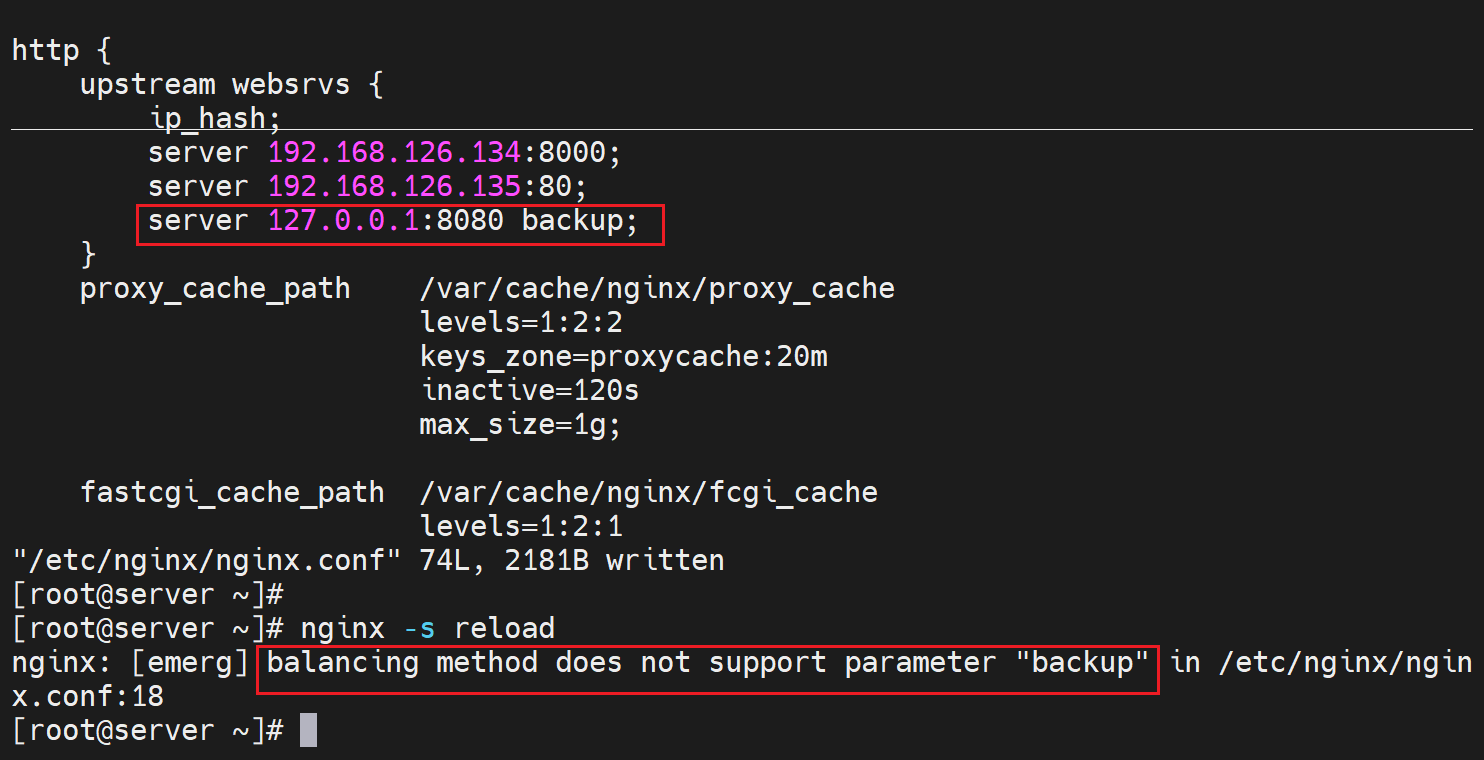Click the keys_zone=proxycache:20m parameter

(x=623, y=357)
